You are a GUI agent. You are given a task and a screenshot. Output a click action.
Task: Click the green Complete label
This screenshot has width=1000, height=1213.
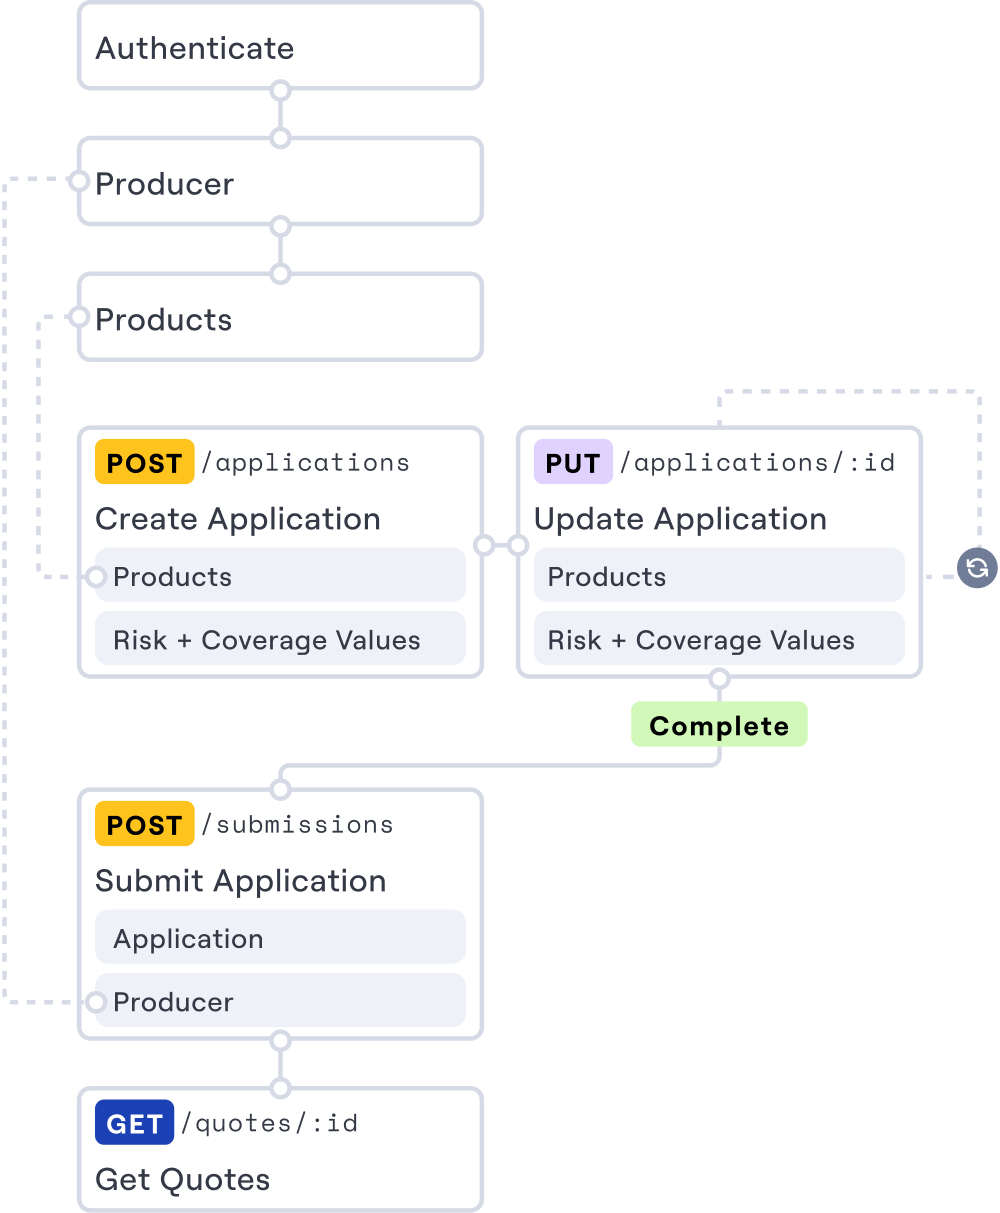pos(719,725)
